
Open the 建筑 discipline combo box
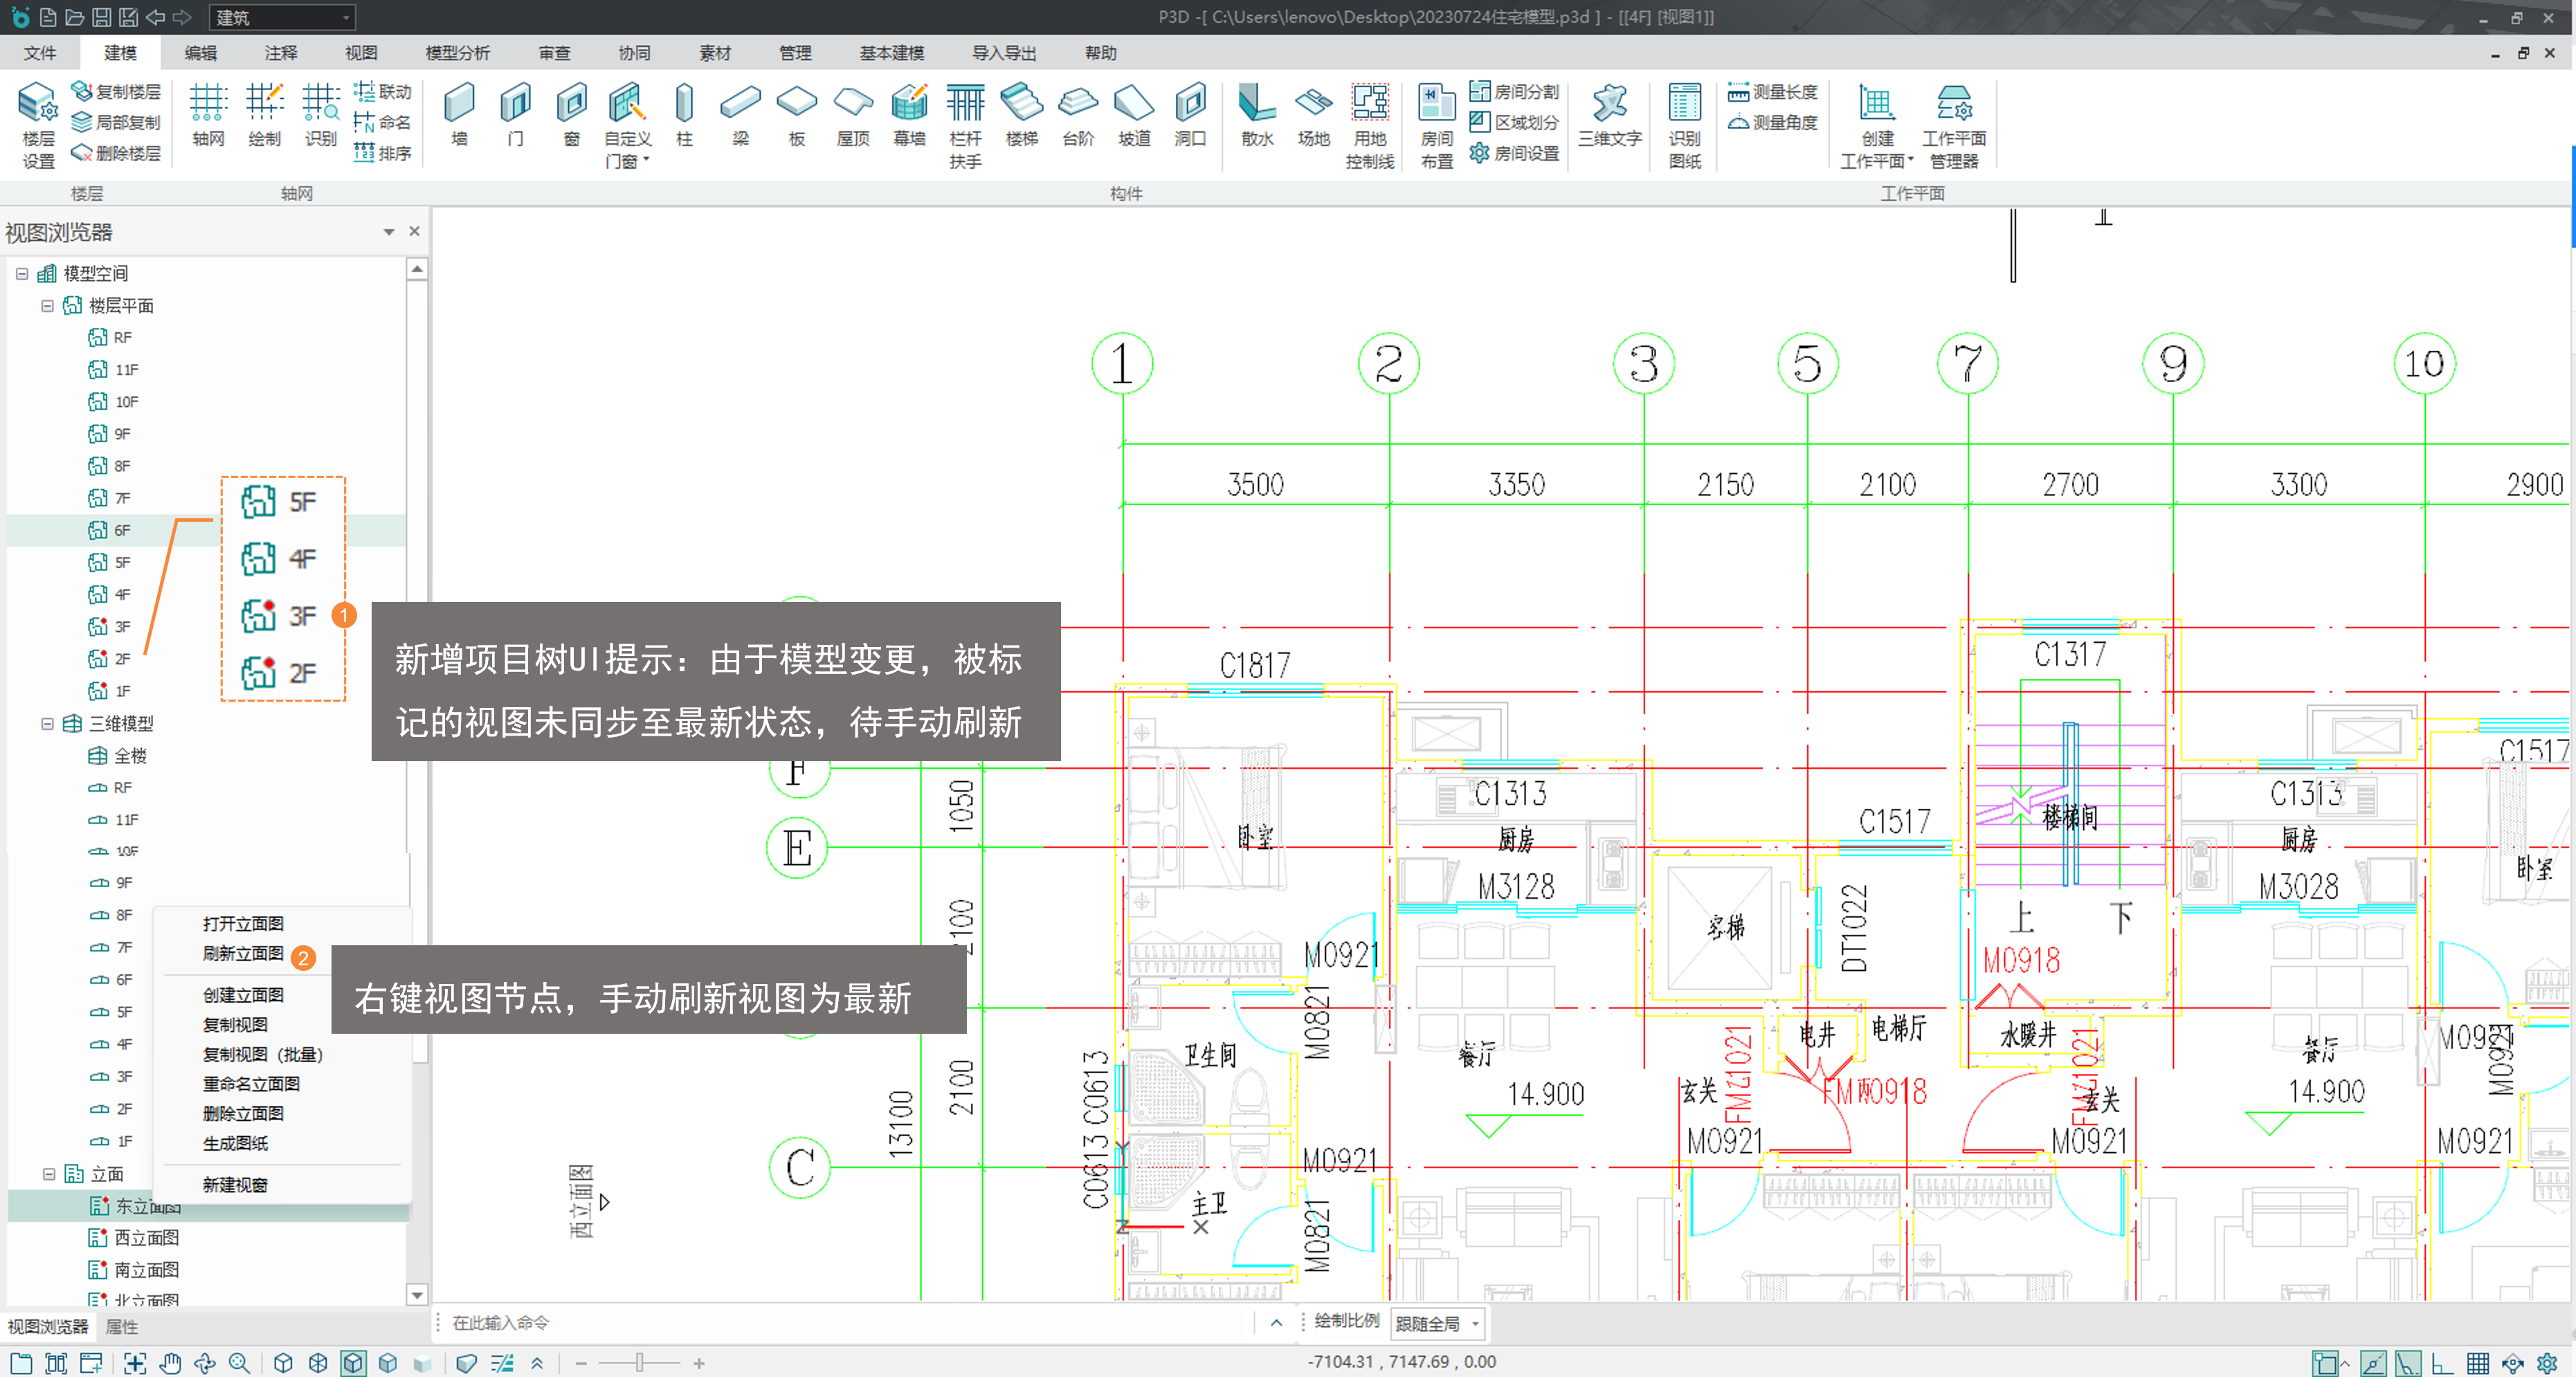pos(283,17)
